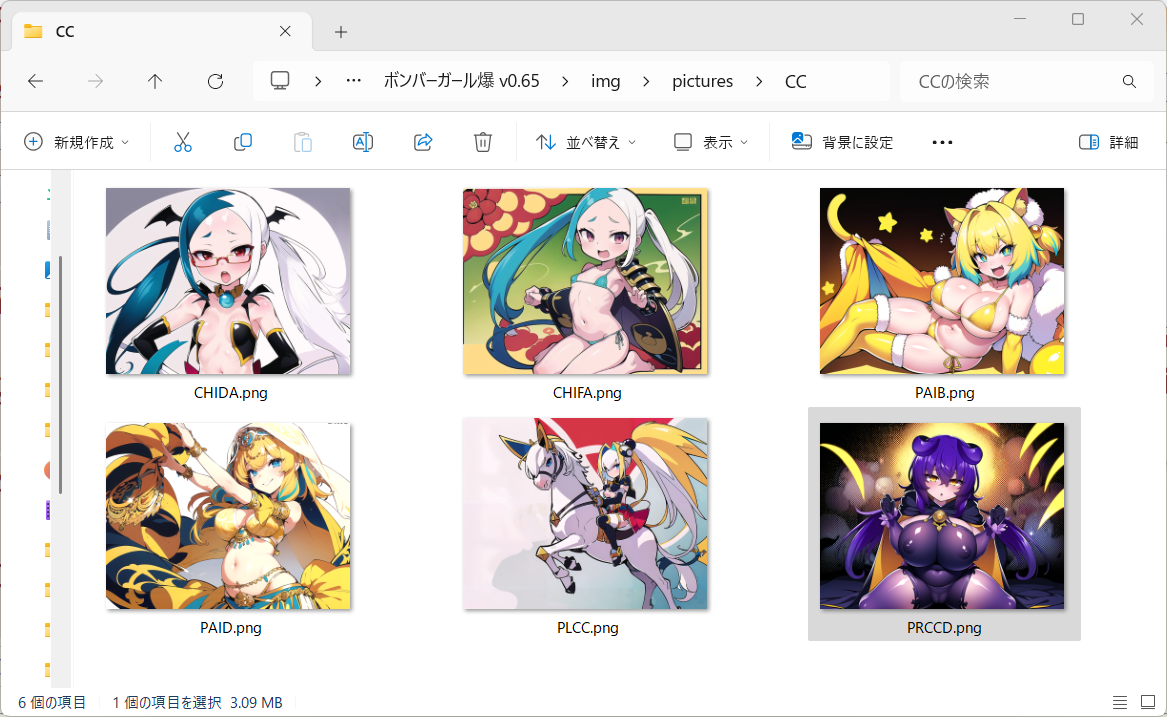Click the forward navigation arrow
This screenshot has width=1167, height=717.
[95, 81]
